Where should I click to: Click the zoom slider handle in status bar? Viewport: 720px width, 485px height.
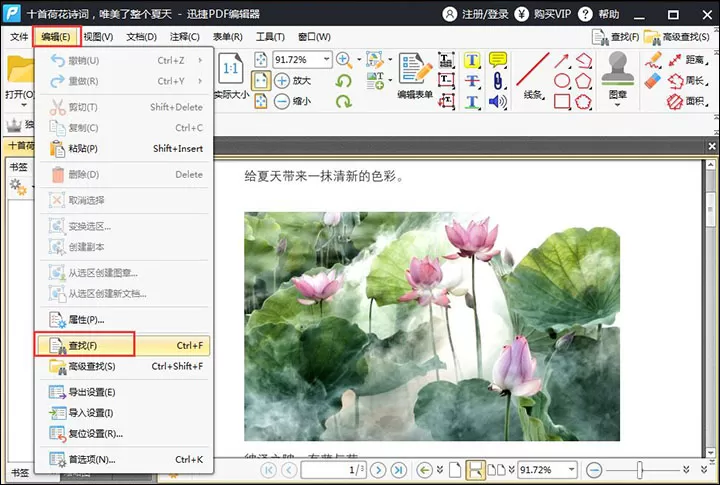[x=639, y=469]
